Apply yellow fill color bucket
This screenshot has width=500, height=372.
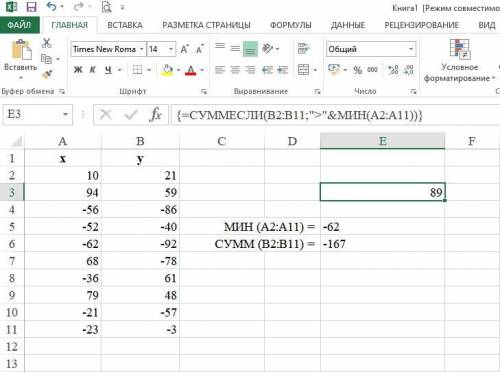(x=167, y=70)
